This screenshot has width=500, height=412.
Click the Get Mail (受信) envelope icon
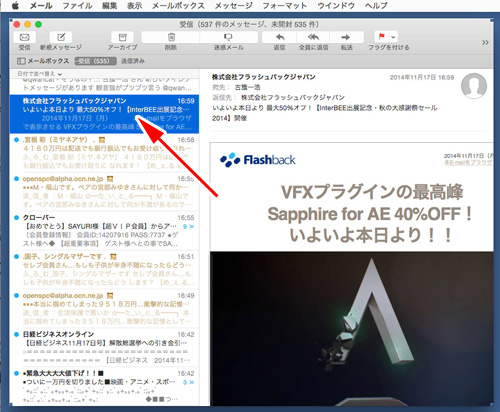pyautogui.click(x=24, y=37)
